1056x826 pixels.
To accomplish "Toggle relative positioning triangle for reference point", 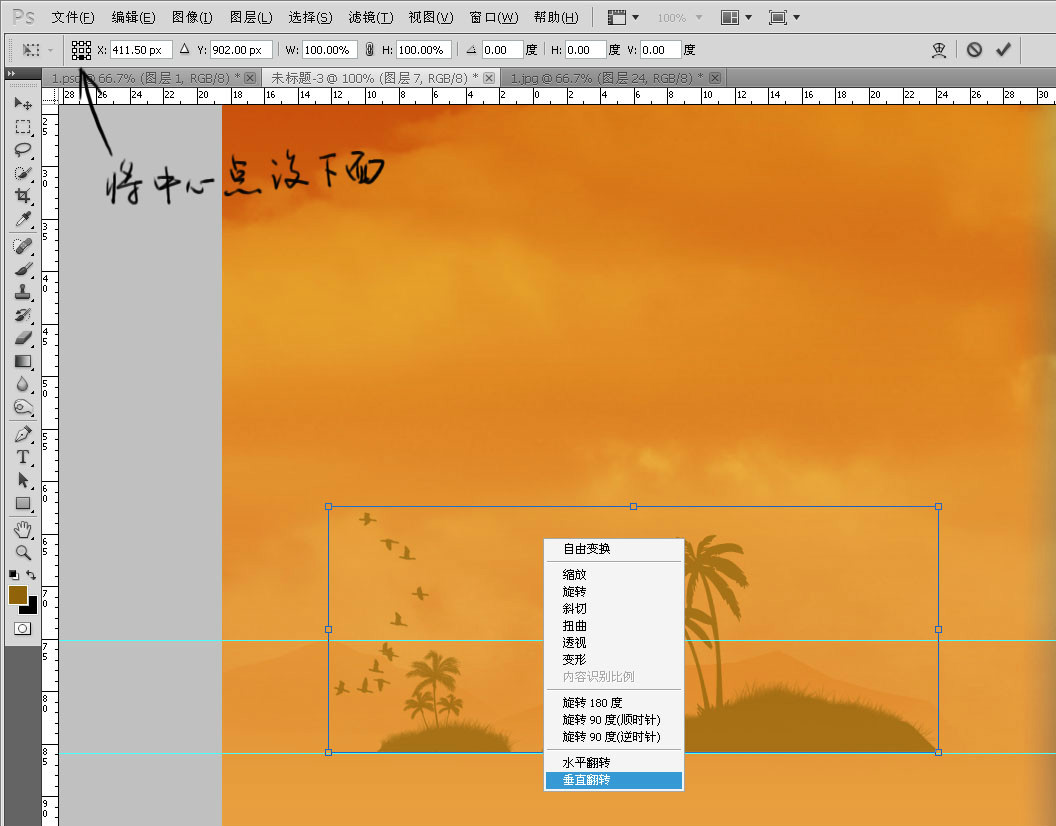I will point(185,49).
